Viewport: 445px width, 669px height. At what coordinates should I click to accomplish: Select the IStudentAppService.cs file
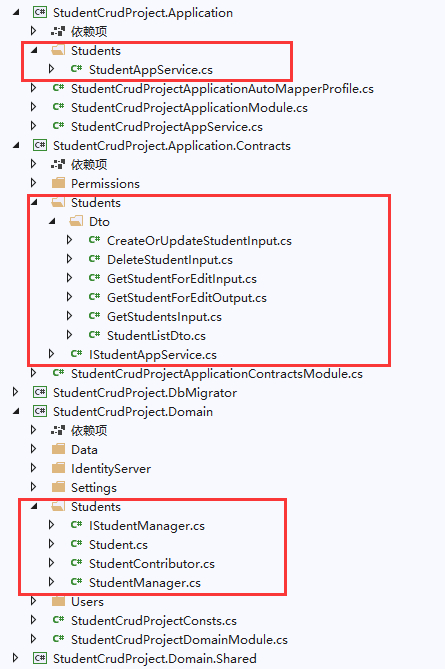(153, 355)
